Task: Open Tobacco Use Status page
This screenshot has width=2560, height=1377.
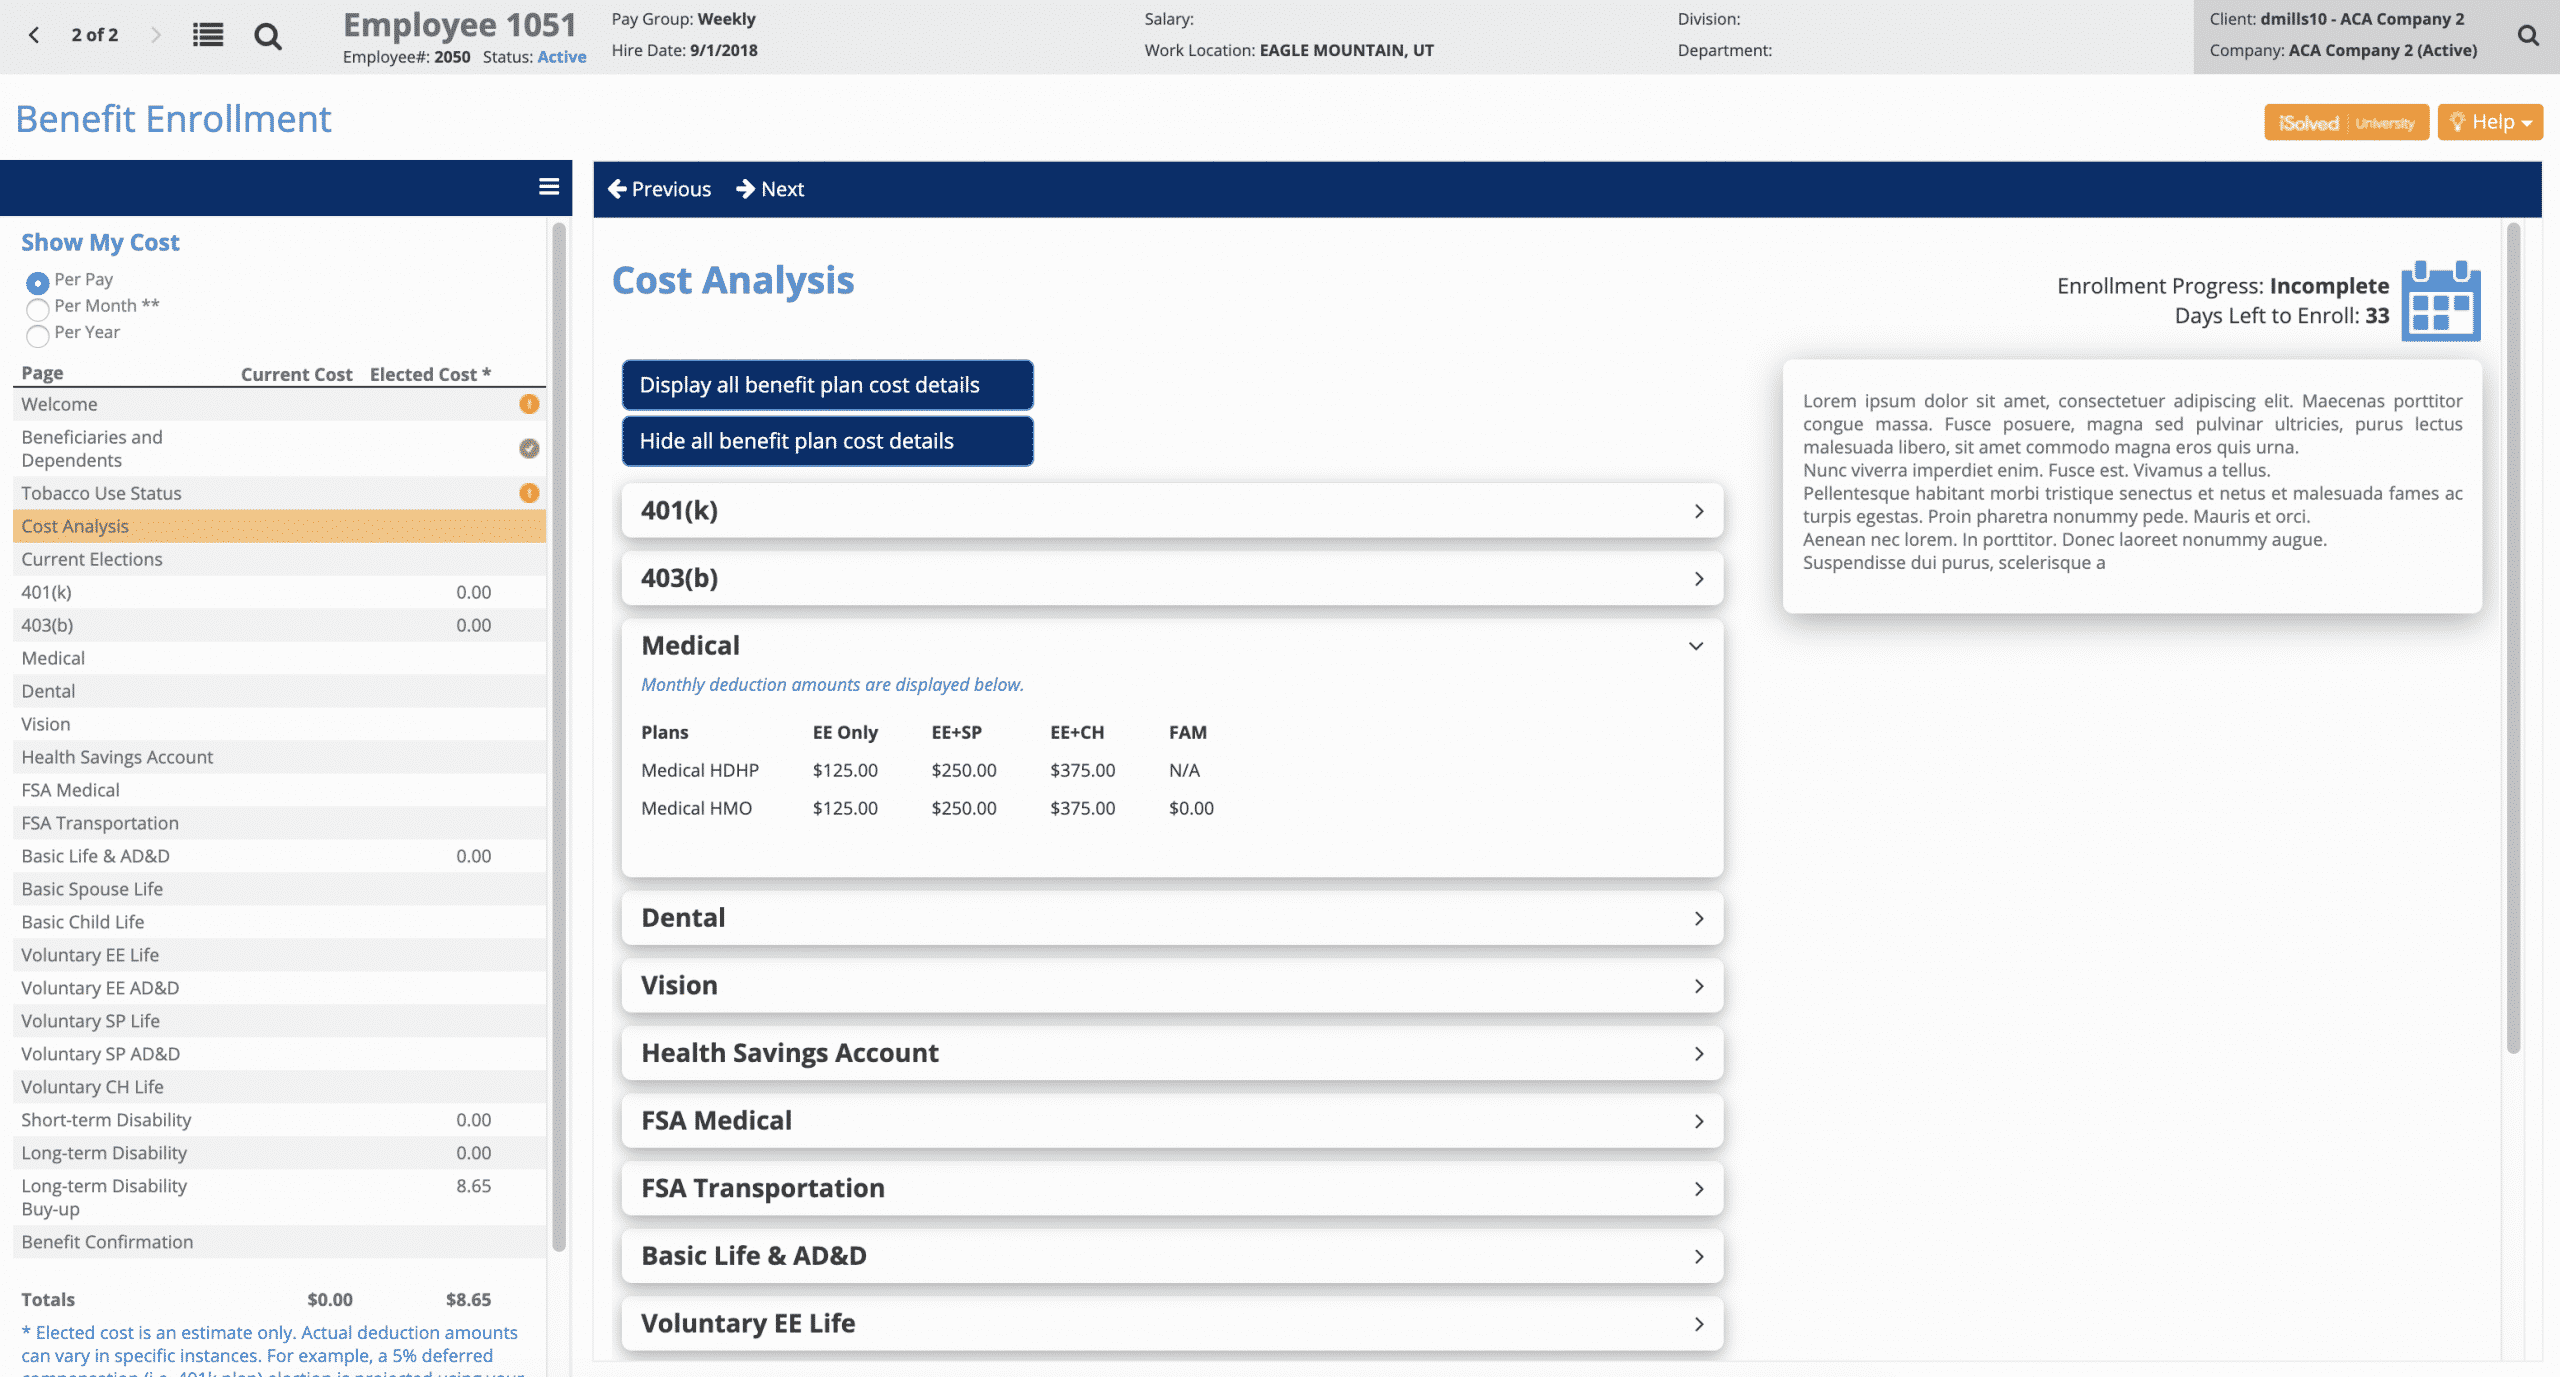Action: point(101,493)
